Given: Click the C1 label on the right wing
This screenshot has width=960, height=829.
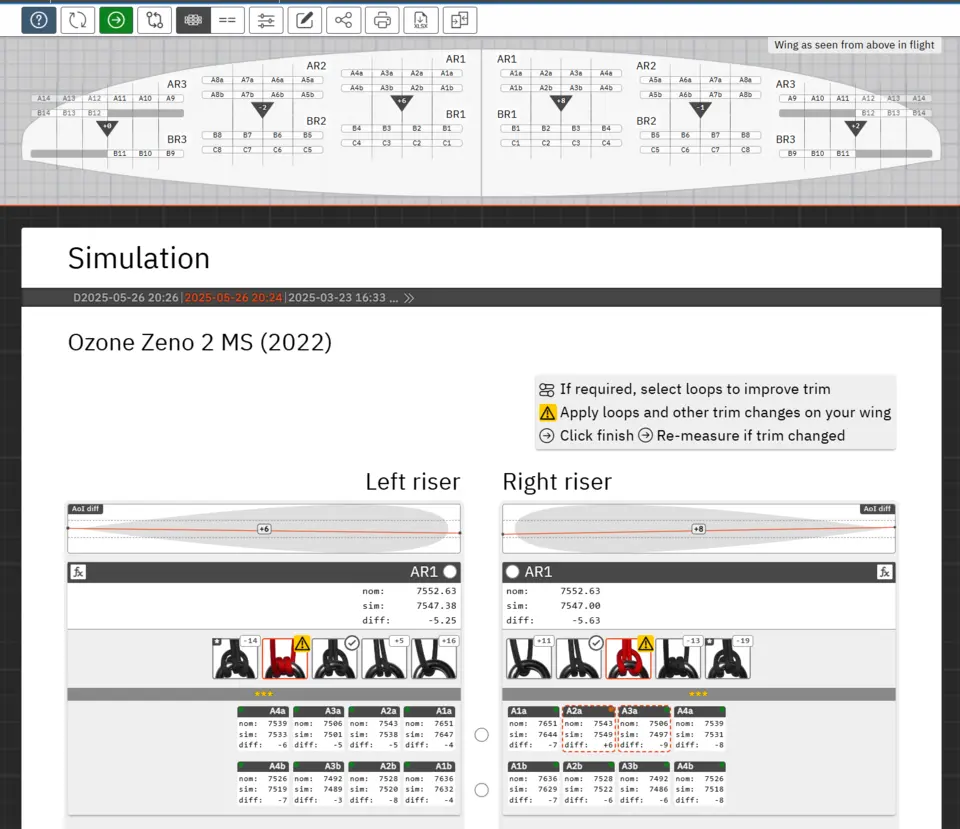Looking at the screenshot, I should (x=516, y=143).
